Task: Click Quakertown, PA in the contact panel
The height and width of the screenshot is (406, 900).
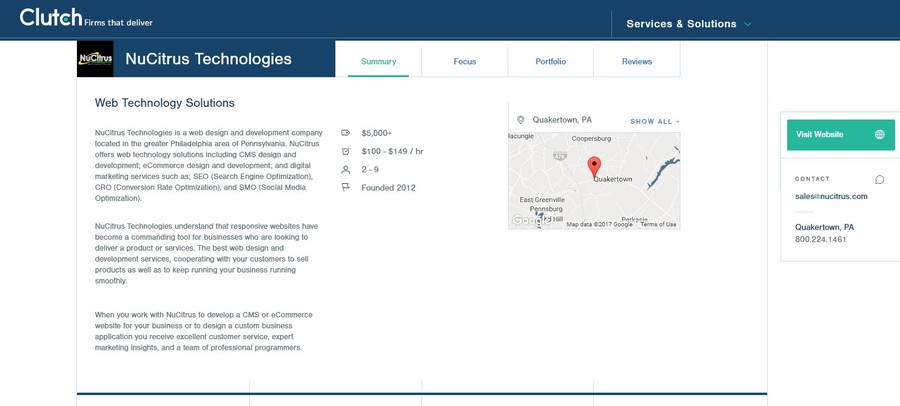Action: coord(824,227)
